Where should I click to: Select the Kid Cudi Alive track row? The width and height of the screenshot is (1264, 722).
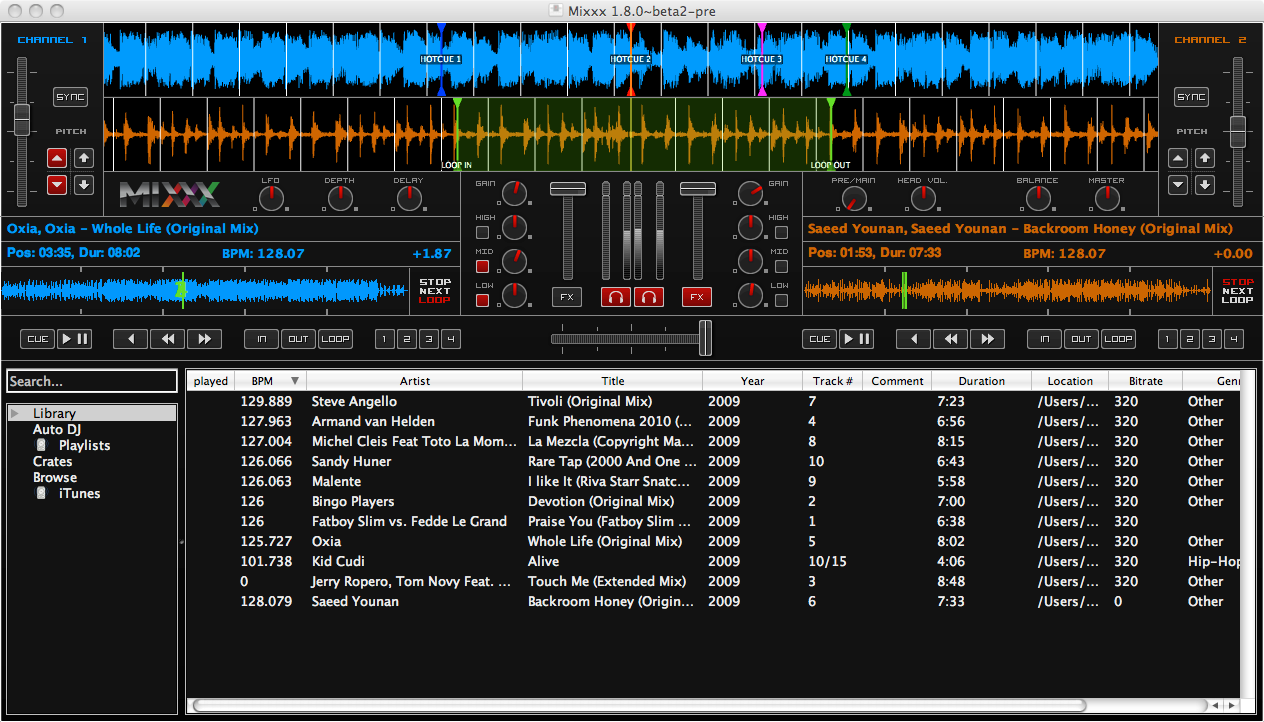click(715, 561)
